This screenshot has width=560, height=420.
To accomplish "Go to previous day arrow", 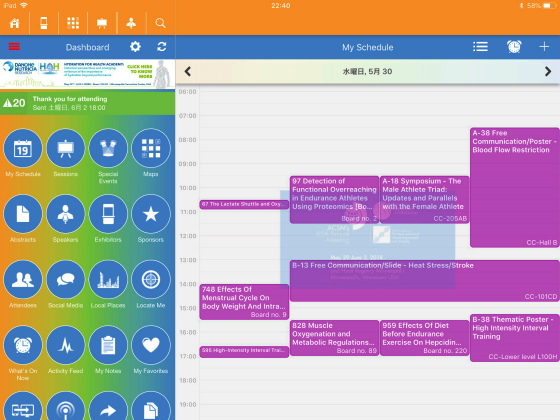I will tap(188, 71).
